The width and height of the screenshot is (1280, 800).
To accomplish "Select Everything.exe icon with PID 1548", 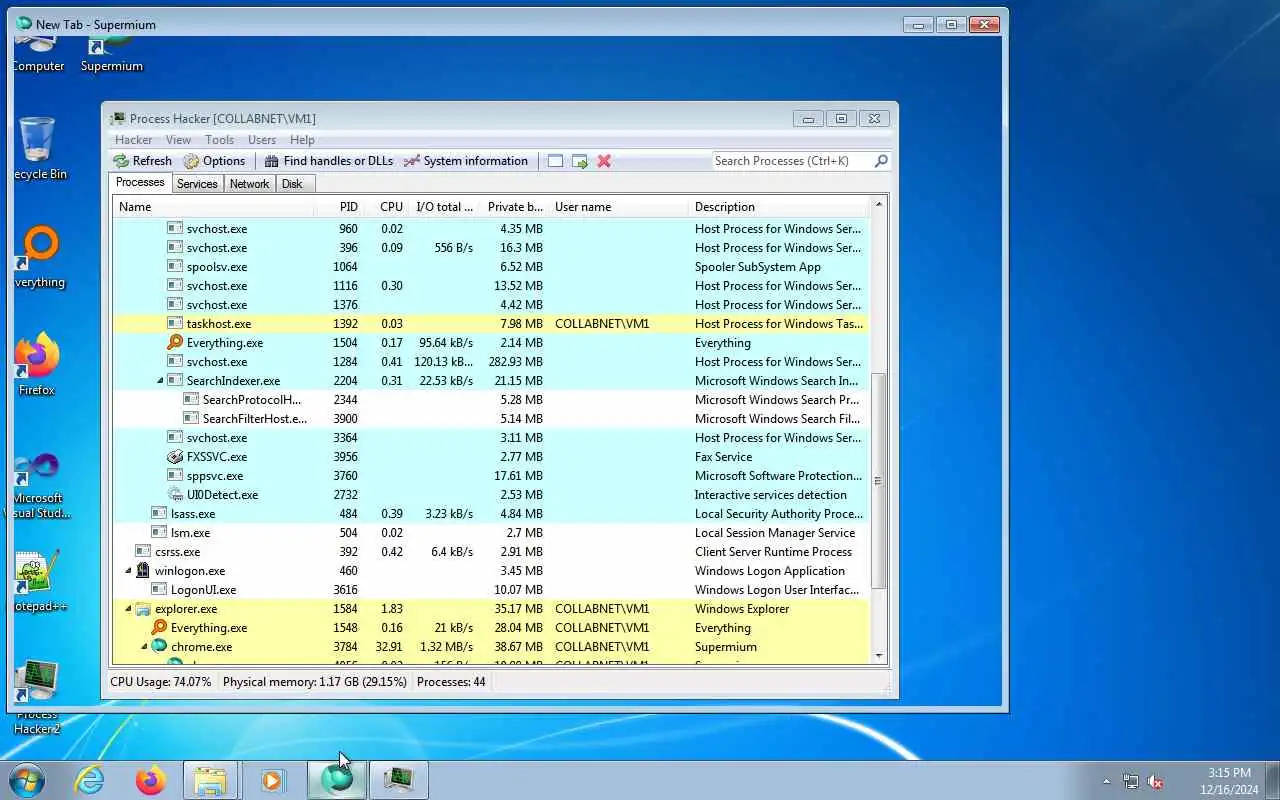I will click(x=159, y=628).
